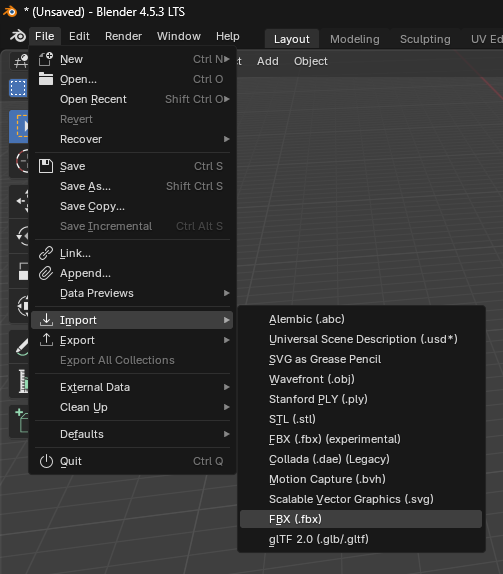This screenshot has height=574, width=503.
Task: Click the Quit power icon
Action: tap(46, 461)
